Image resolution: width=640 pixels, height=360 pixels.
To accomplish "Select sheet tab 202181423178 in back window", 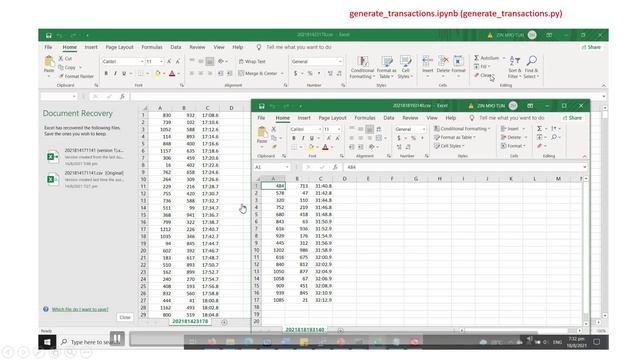I will pyautogui.click(x=190, y=322).
